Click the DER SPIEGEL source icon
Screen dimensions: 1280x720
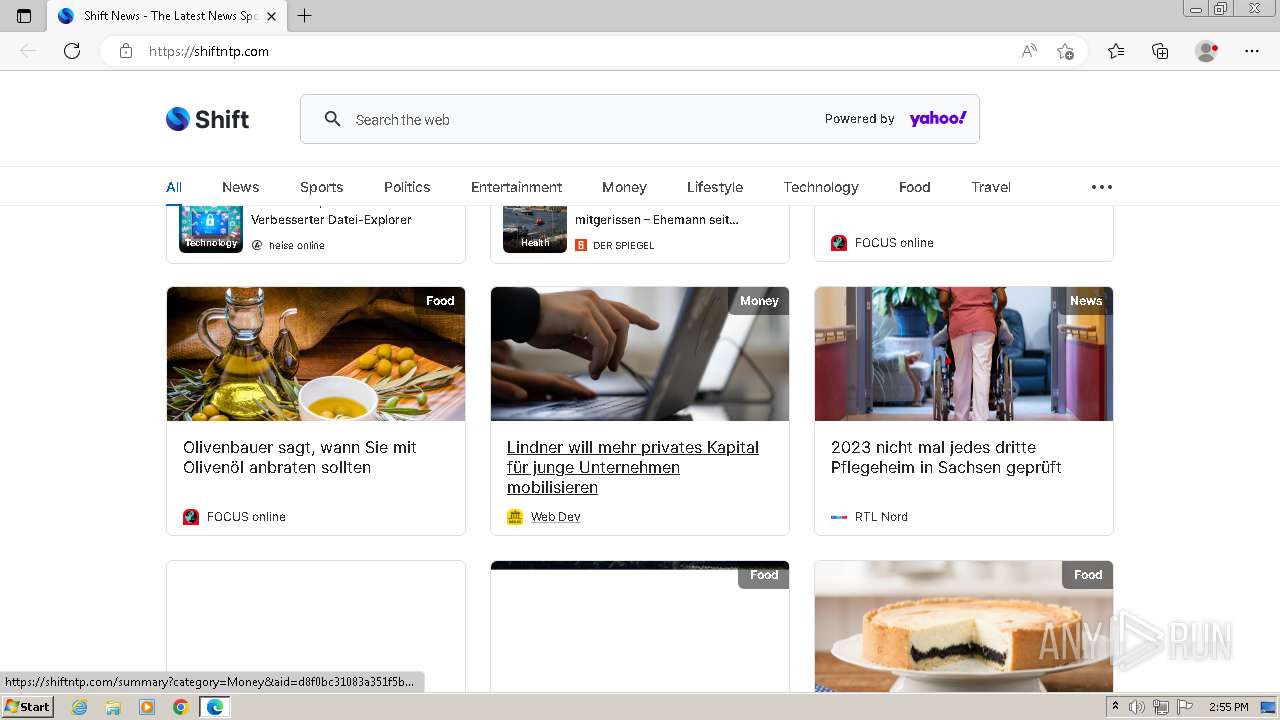coord(581,245)
